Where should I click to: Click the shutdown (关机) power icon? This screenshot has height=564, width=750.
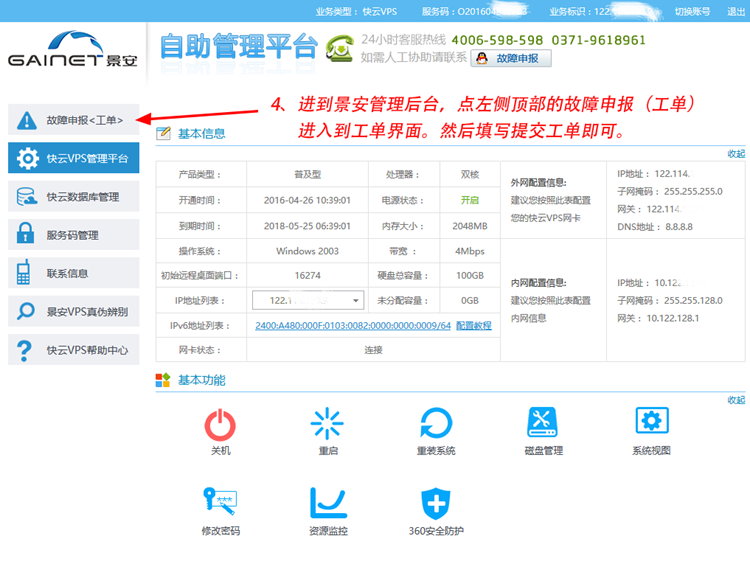coord(220,424)
